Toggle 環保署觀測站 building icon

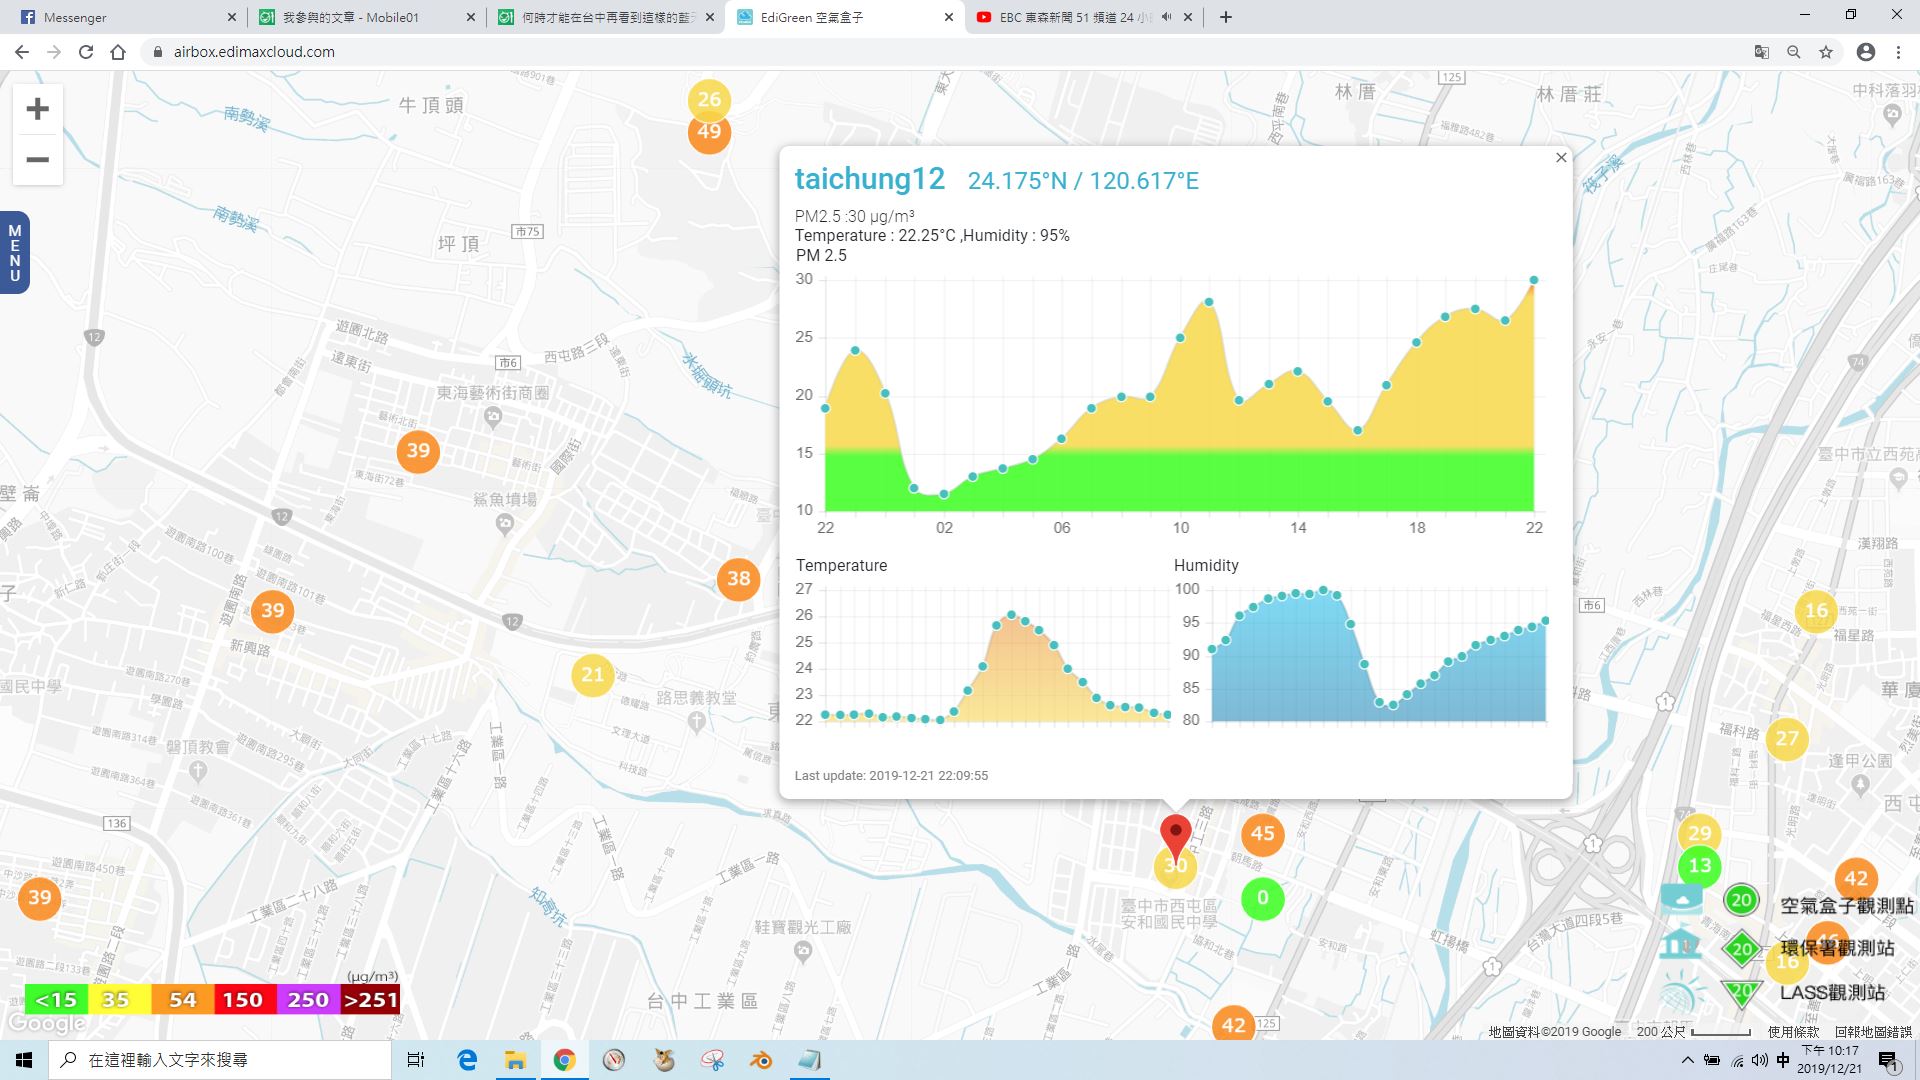click(1681, 945)
